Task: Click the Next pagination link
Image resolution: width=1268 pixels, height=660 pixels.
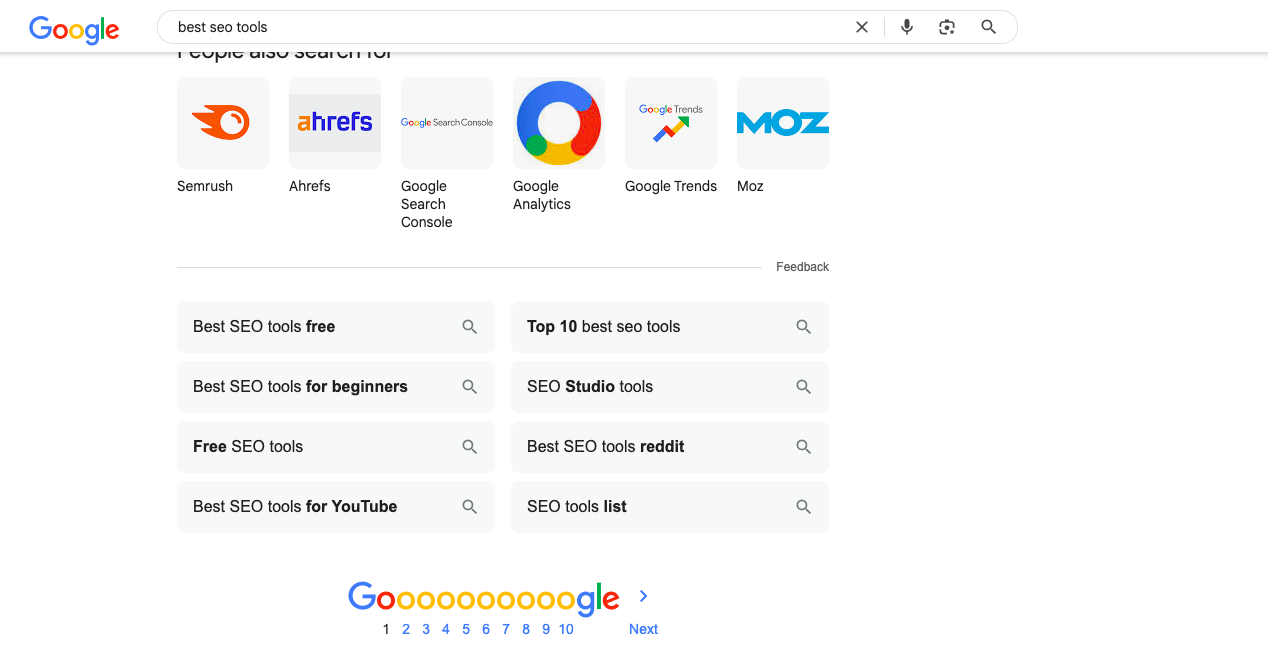Action: [643, 629]
